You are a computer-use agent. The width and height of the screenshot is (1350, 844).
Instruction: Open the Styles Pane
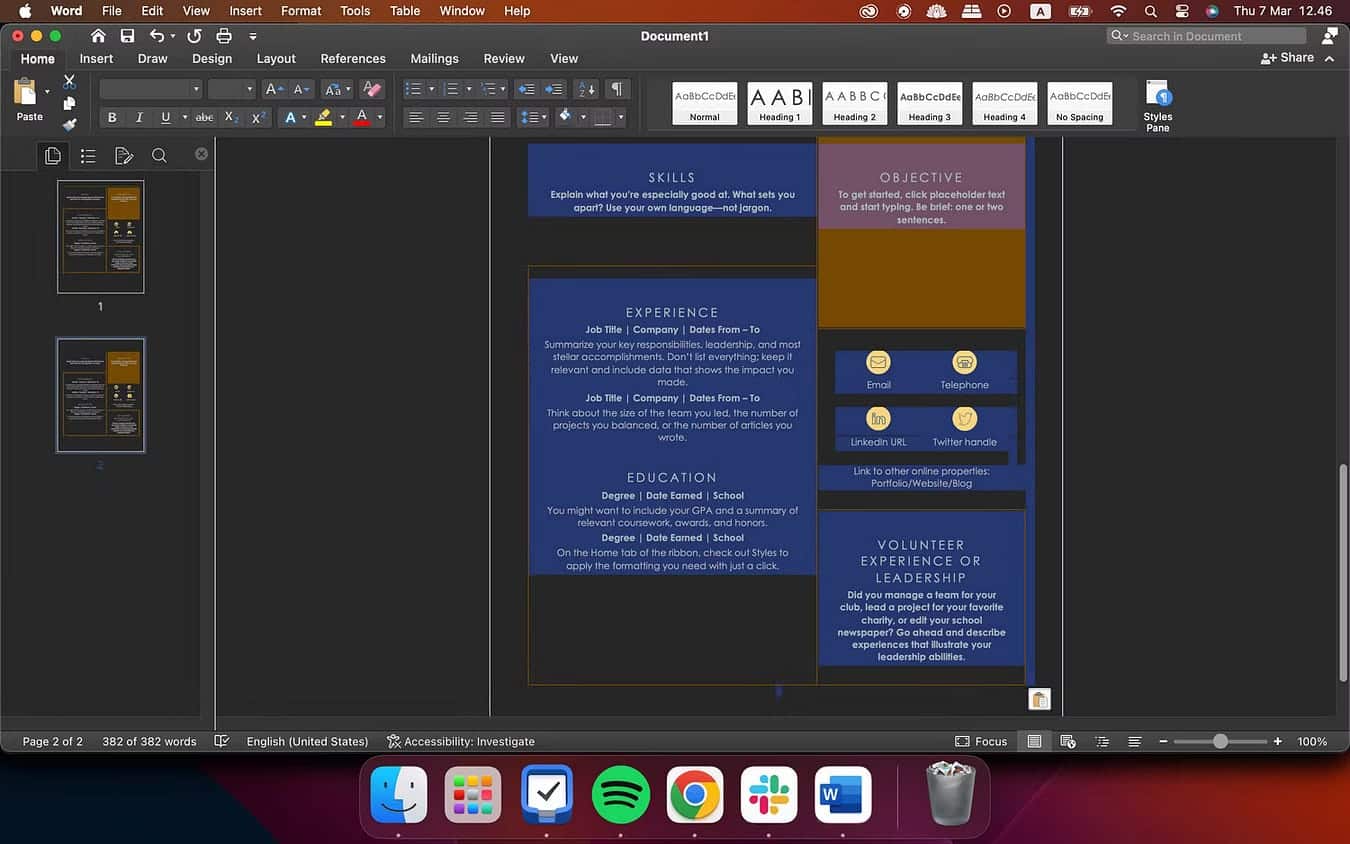point(1157,103)
